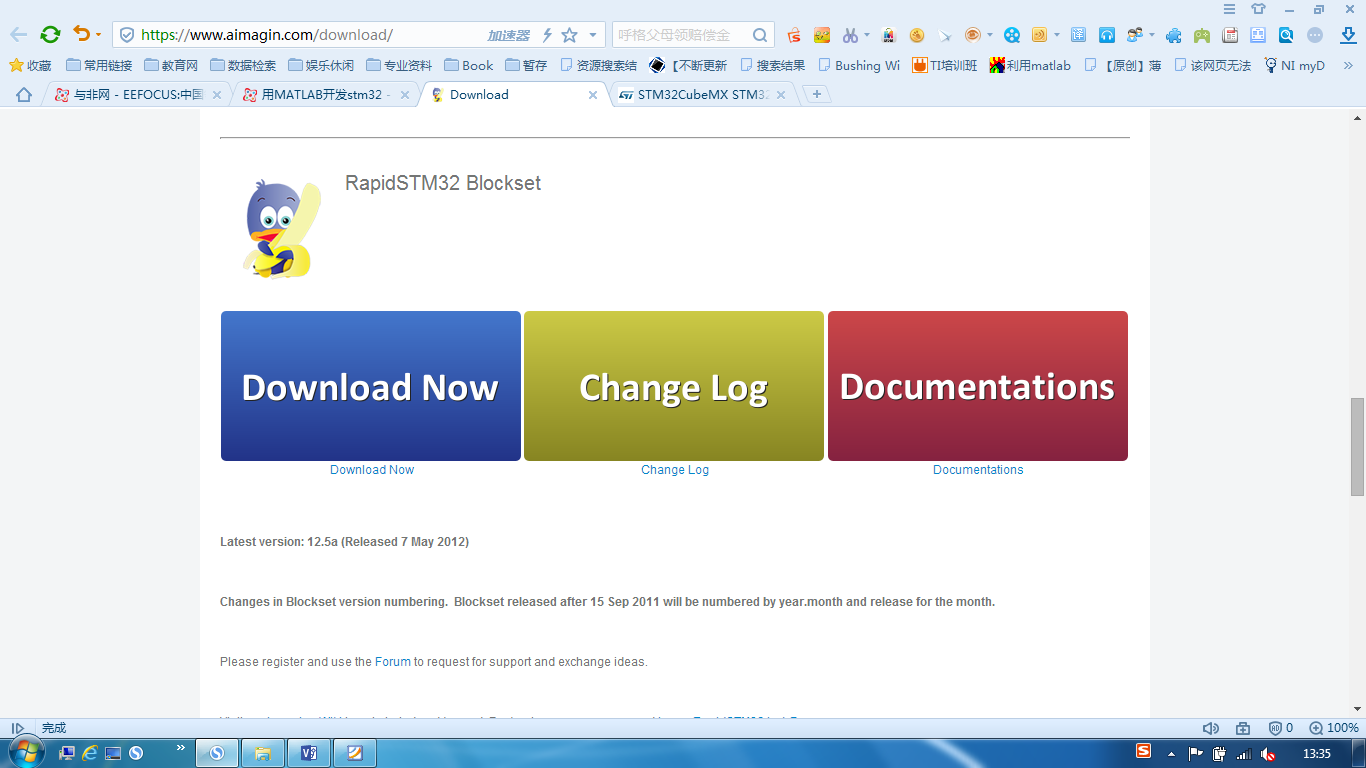Open the Book bookmark folder
This screenshot has height=768, width=1366.
tap(469, 65)
